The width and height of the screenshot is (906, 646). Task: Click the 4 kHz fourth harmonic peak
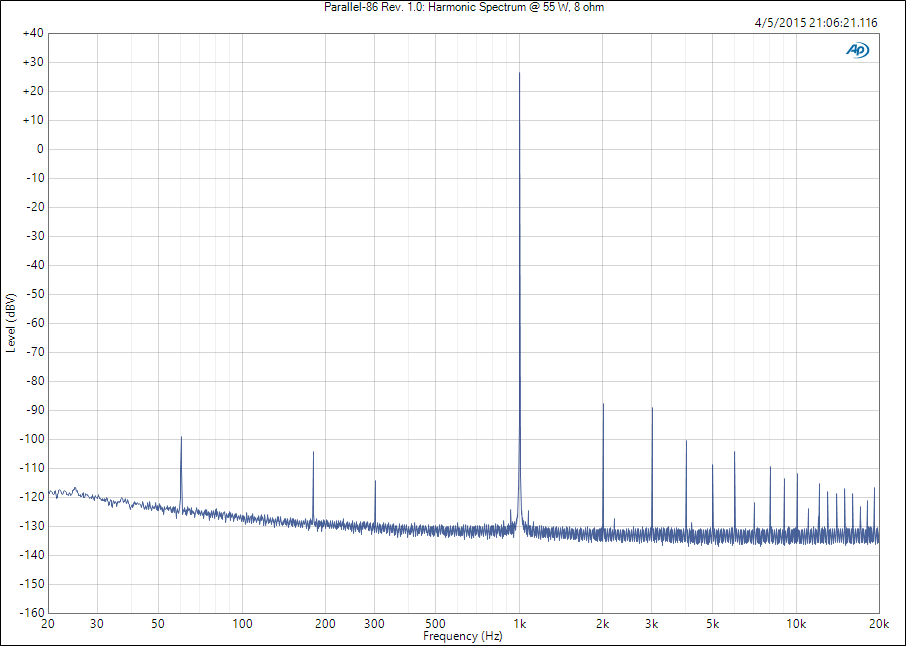point(686,441)
